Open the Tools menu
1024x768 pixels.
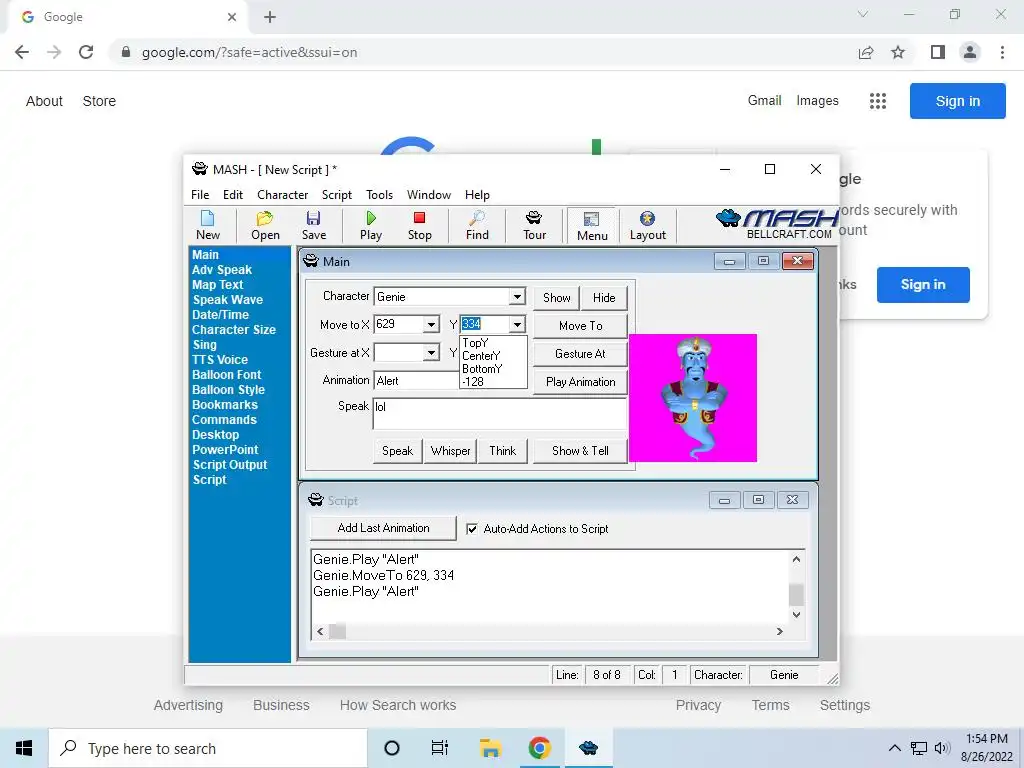[x=379, y=195]
